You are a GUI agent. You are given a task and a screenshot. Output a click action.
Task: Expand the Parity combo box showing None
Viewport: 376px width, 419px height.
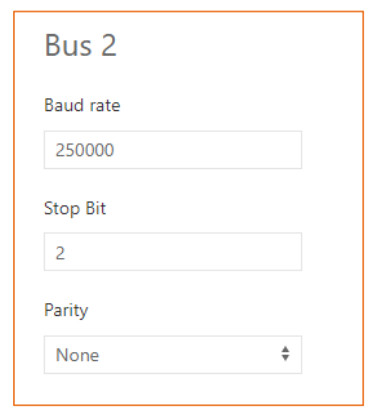[x=173, y=355]
